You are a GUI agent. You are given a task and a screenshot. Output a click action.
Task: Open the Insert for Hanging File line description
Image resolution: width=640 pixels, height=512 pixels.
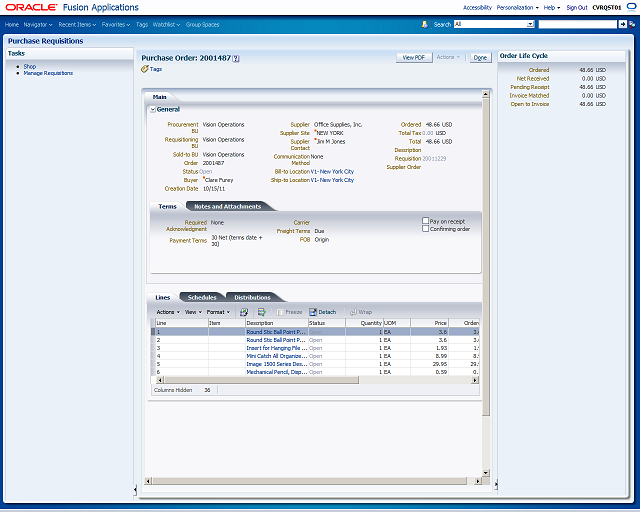coord(276,348)
